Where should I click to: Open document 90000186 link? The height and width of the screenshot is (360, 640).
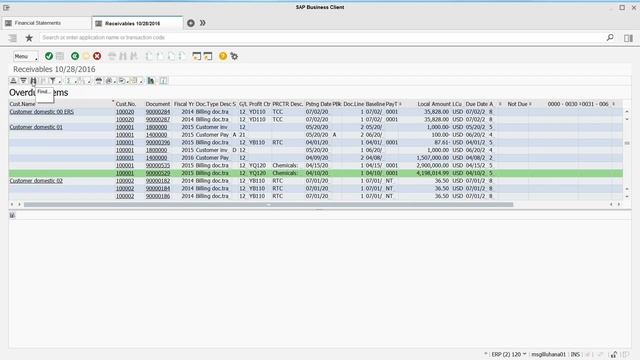pyautogui.click(x=158, y=196)
